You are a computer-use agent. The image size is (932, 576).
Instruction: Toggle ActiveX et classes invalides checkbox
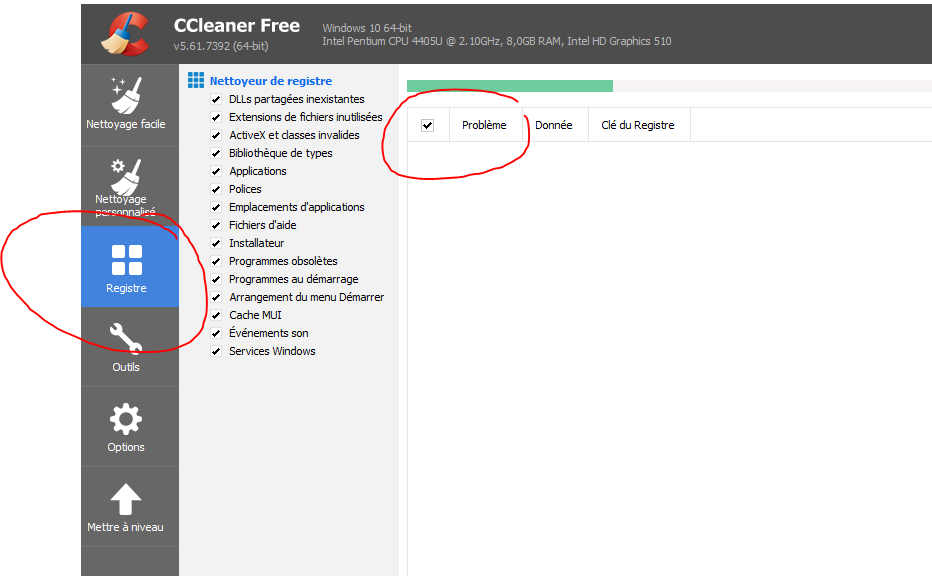click(216, 136)
